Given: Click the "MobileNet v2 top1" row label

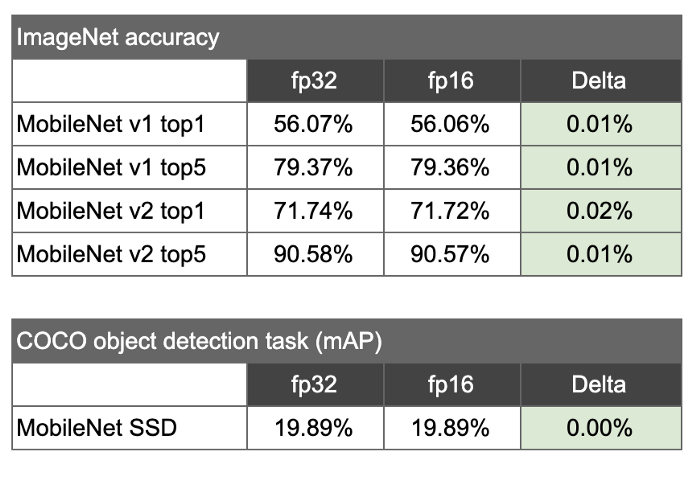Looking at the screenshot, I should 110,211.
